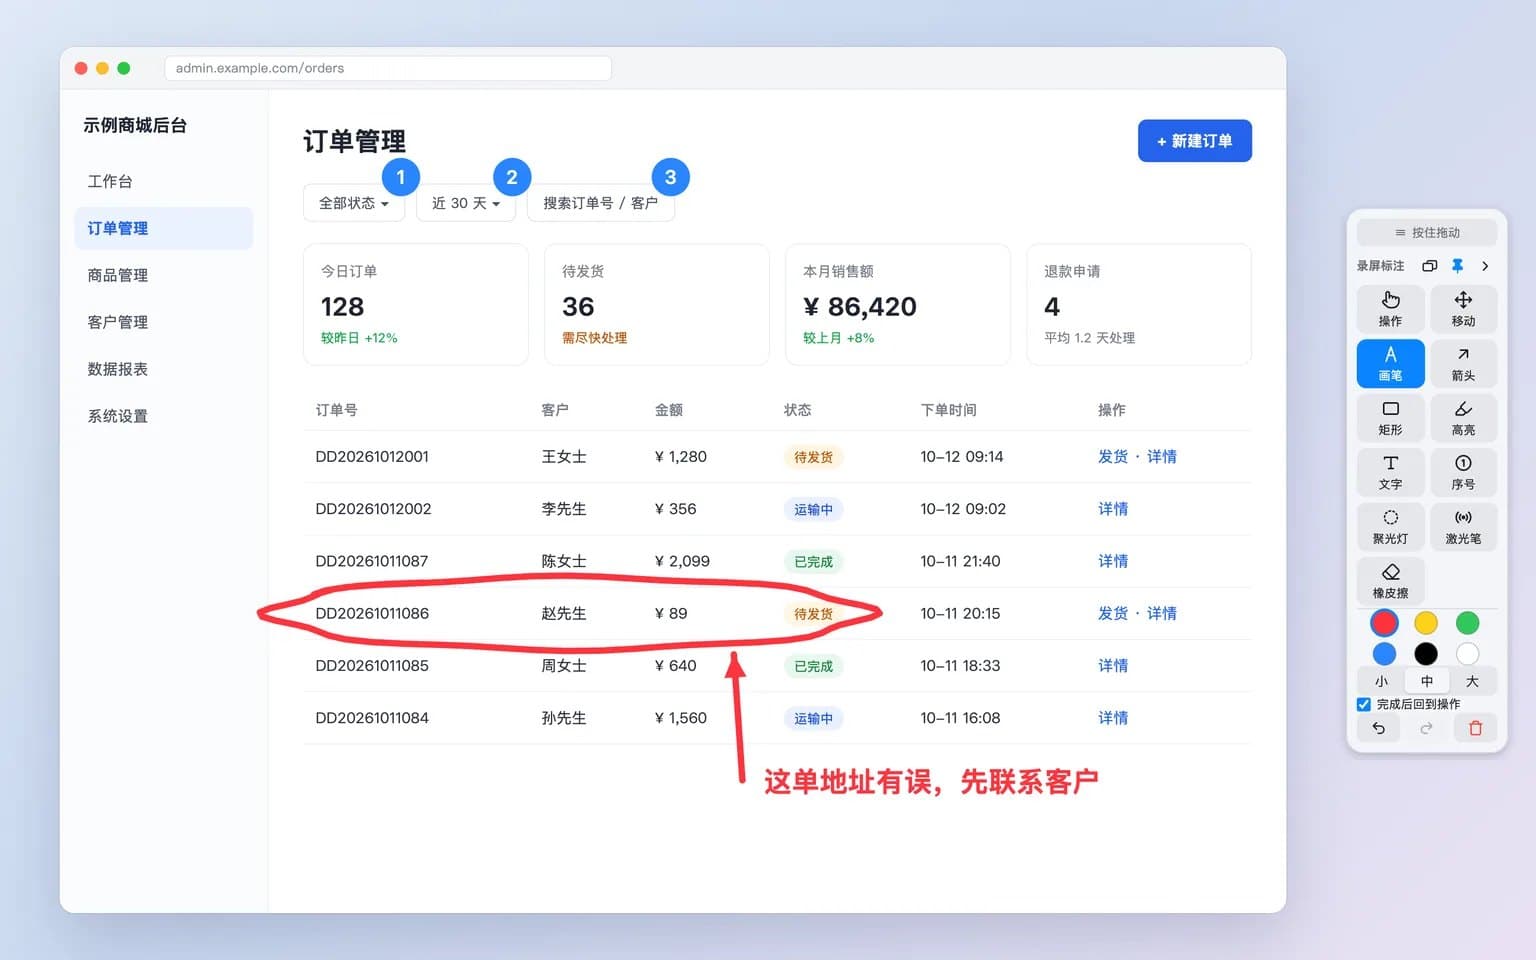
Task: Expand the annotation panel chevron arrow
Action: (x=1485, y=266)
